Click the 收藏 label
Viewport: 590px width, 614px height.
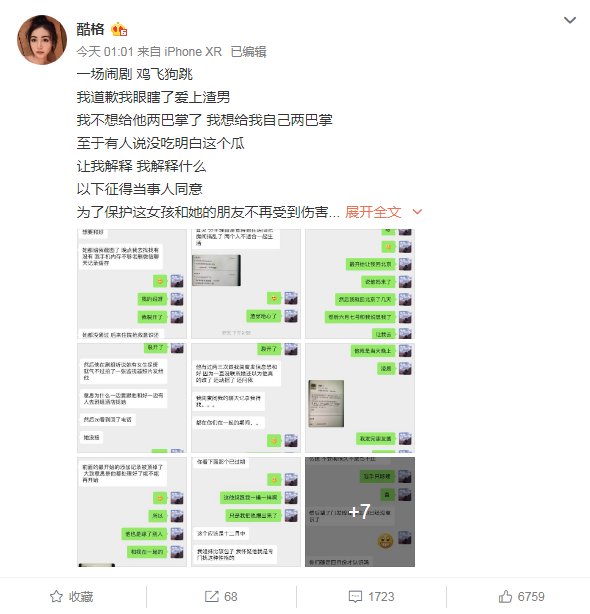click(81, 596)
